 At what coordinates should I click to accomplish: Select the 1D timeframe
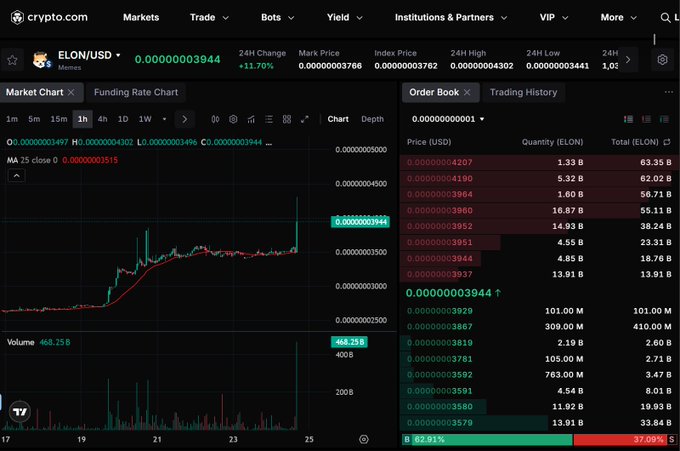point(123,119)
